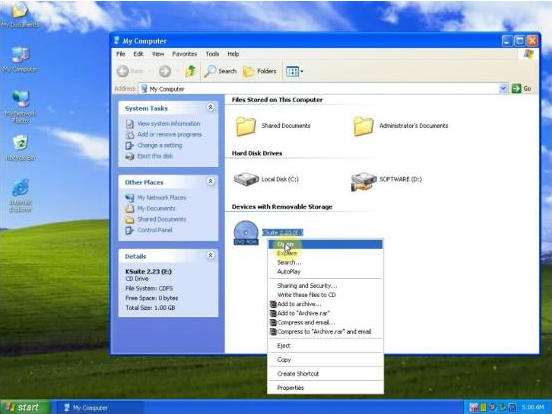Click the system tray clock
This screenshot has height=414, width=552.
point(533,407)
